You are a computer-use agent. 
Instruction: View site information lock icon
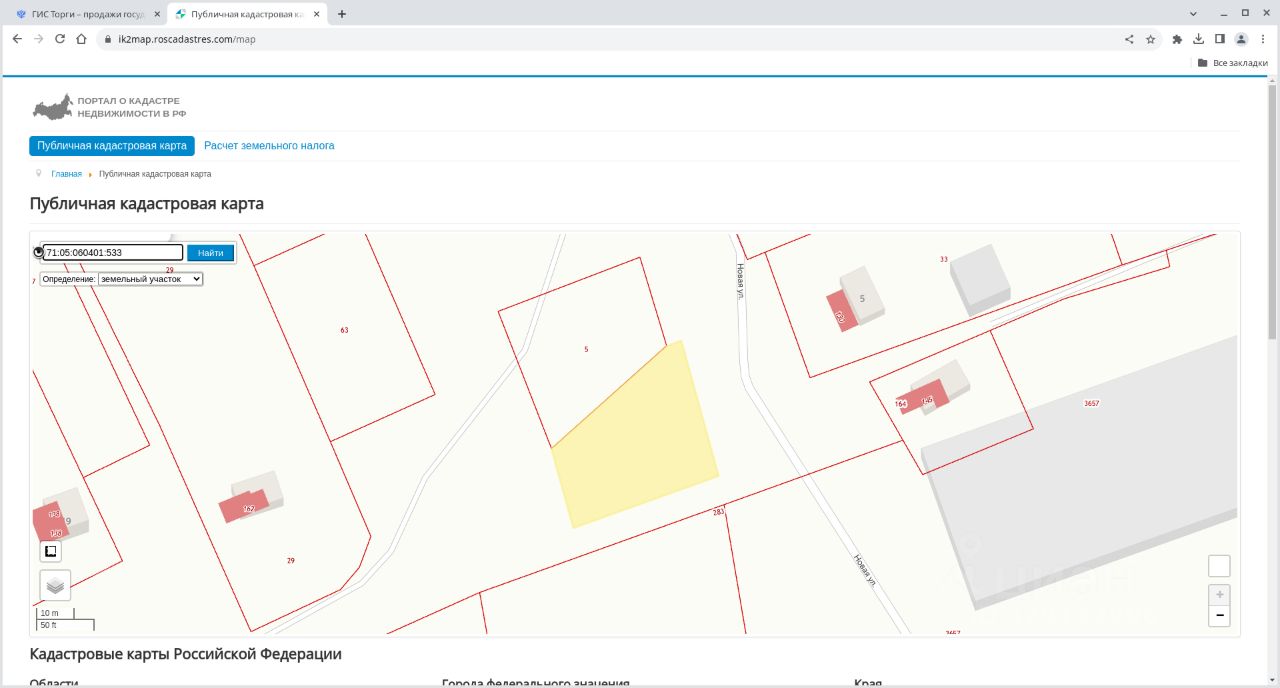tap(108, 39)
